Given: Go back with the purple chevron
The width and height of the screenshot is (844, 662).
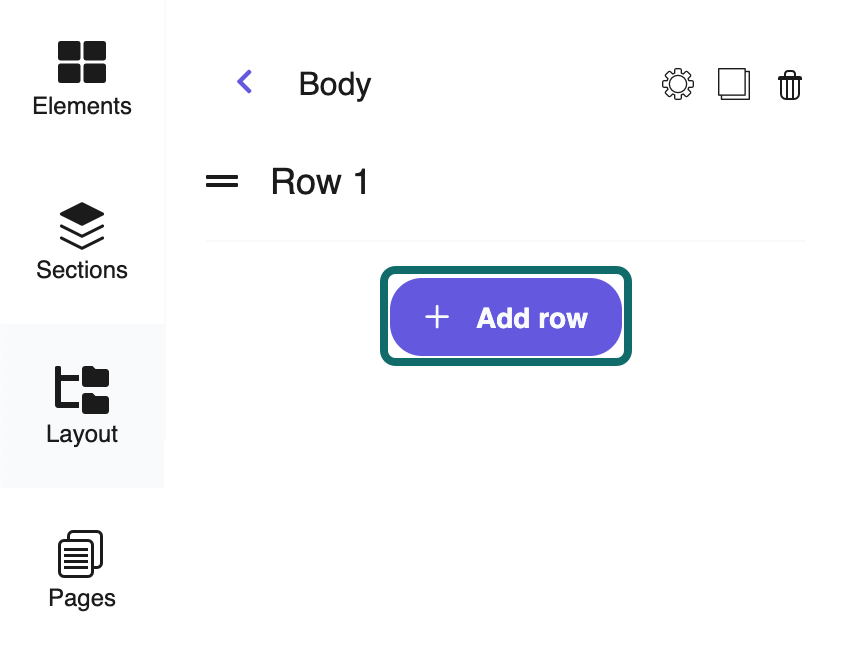Looking at the screenshot, I should 245,82.
